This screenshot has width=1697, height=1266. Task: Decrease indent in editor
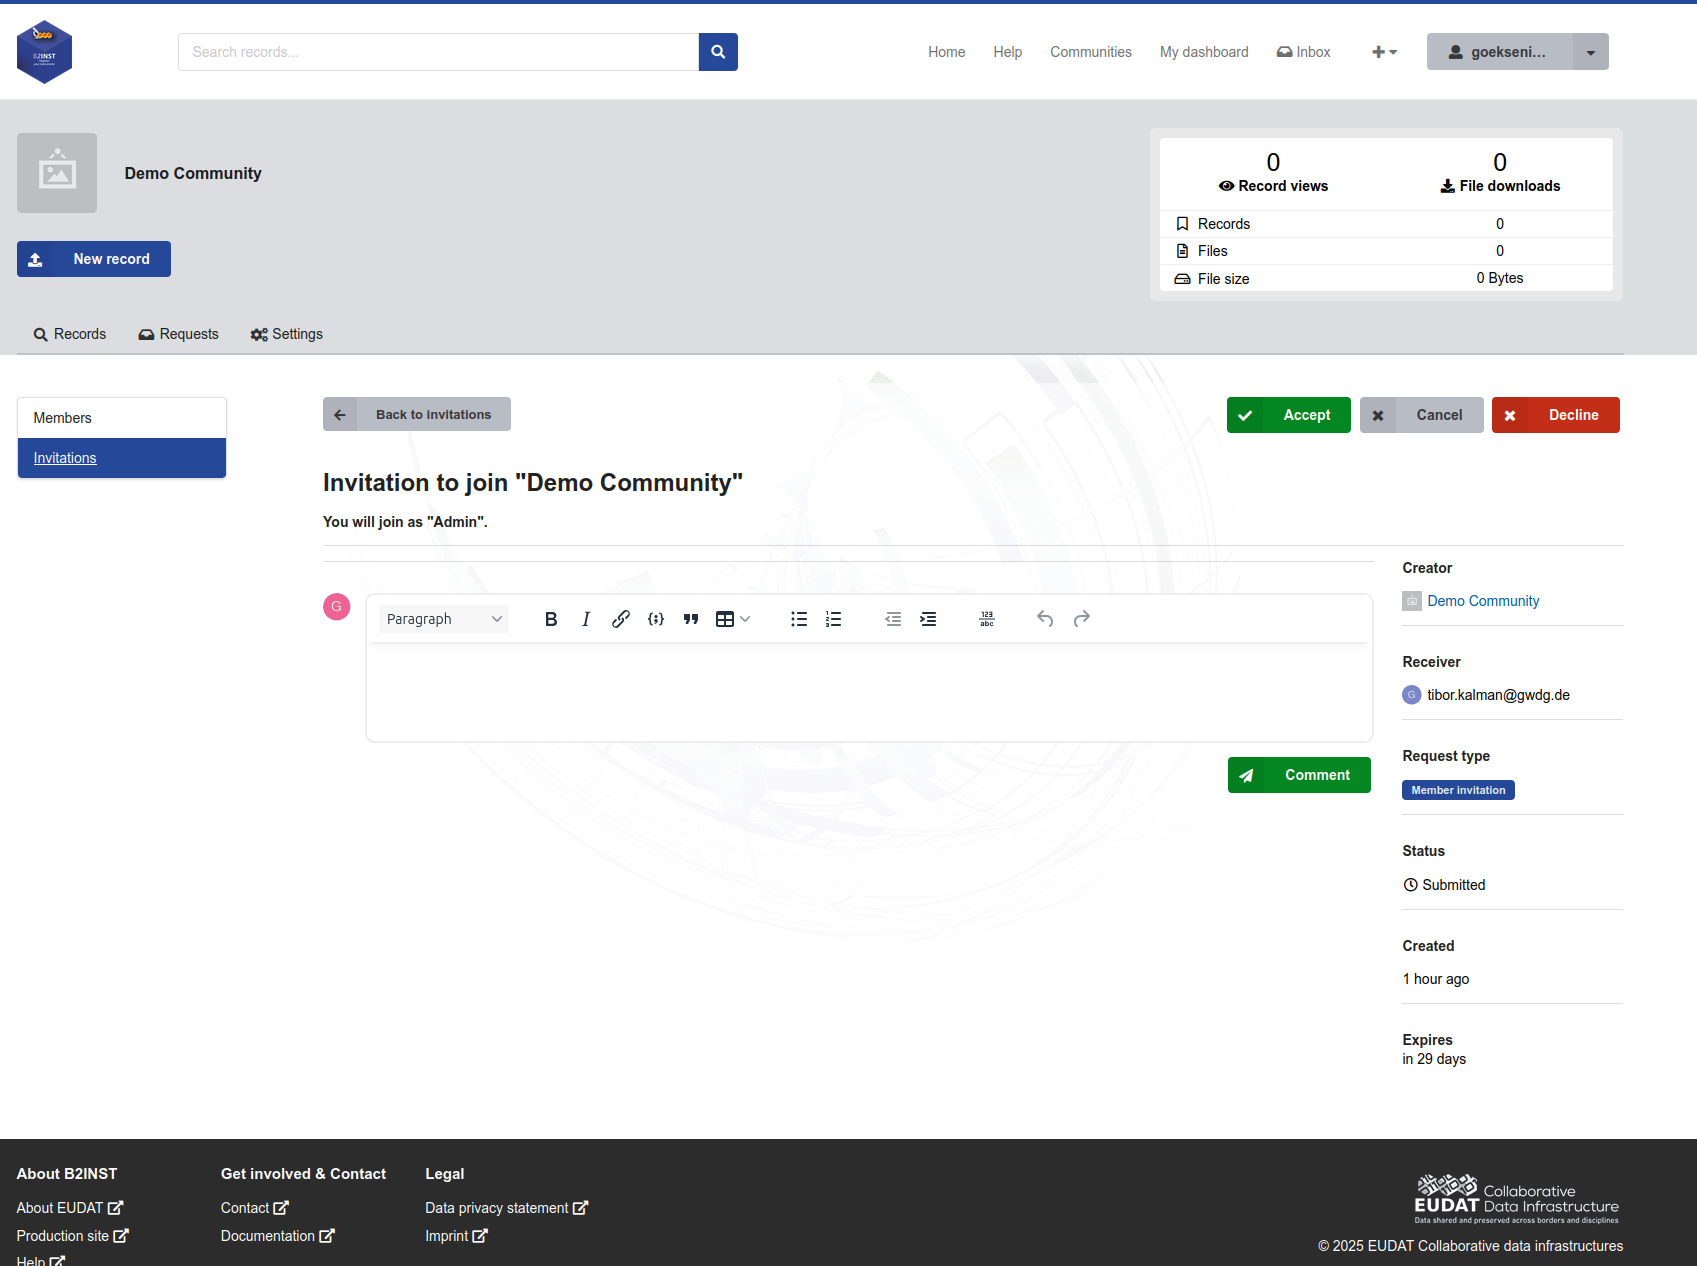[893, 619]
